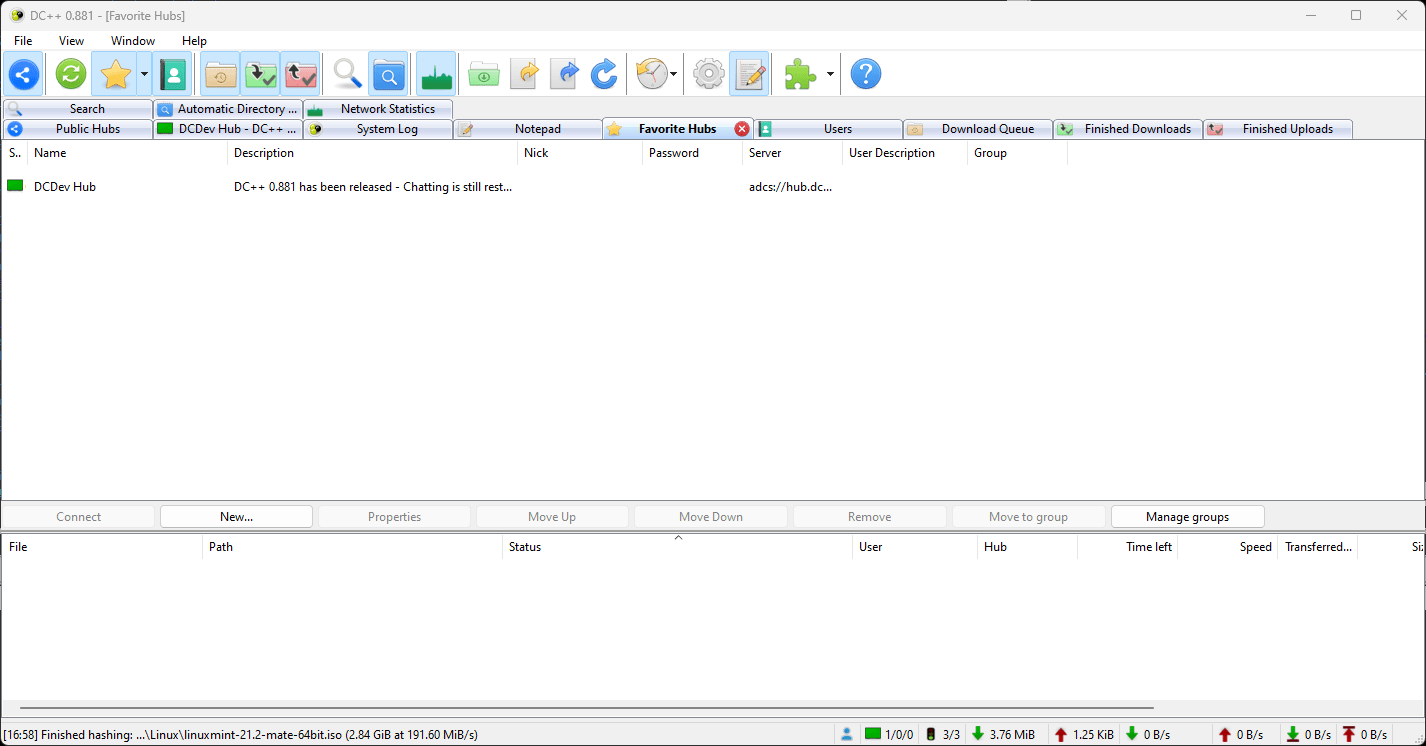This screenshot has height=746, width=1426.
Task: Switch to the System Log tab
Action: pyautogui.click(x=378, y=129)
